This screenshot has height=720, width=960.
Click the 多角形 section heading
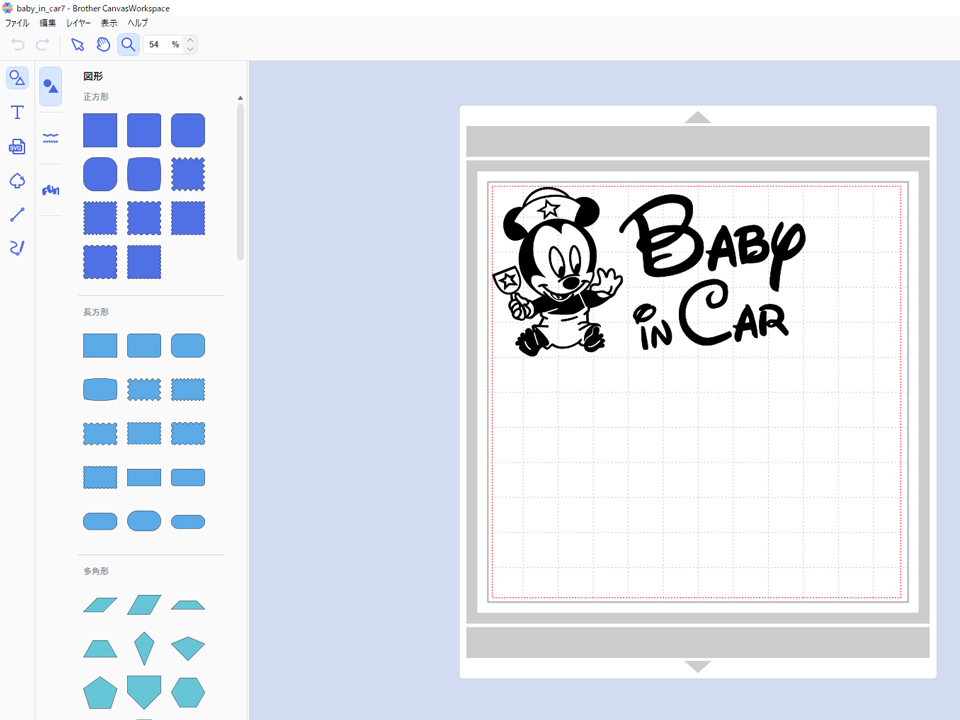[96, 571]
